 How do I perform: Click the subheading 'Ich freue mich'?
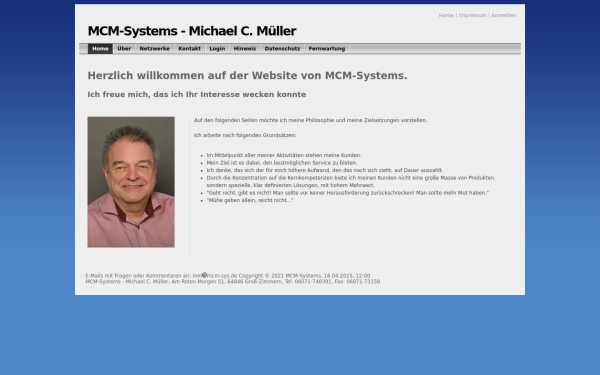tap(197, 95)
